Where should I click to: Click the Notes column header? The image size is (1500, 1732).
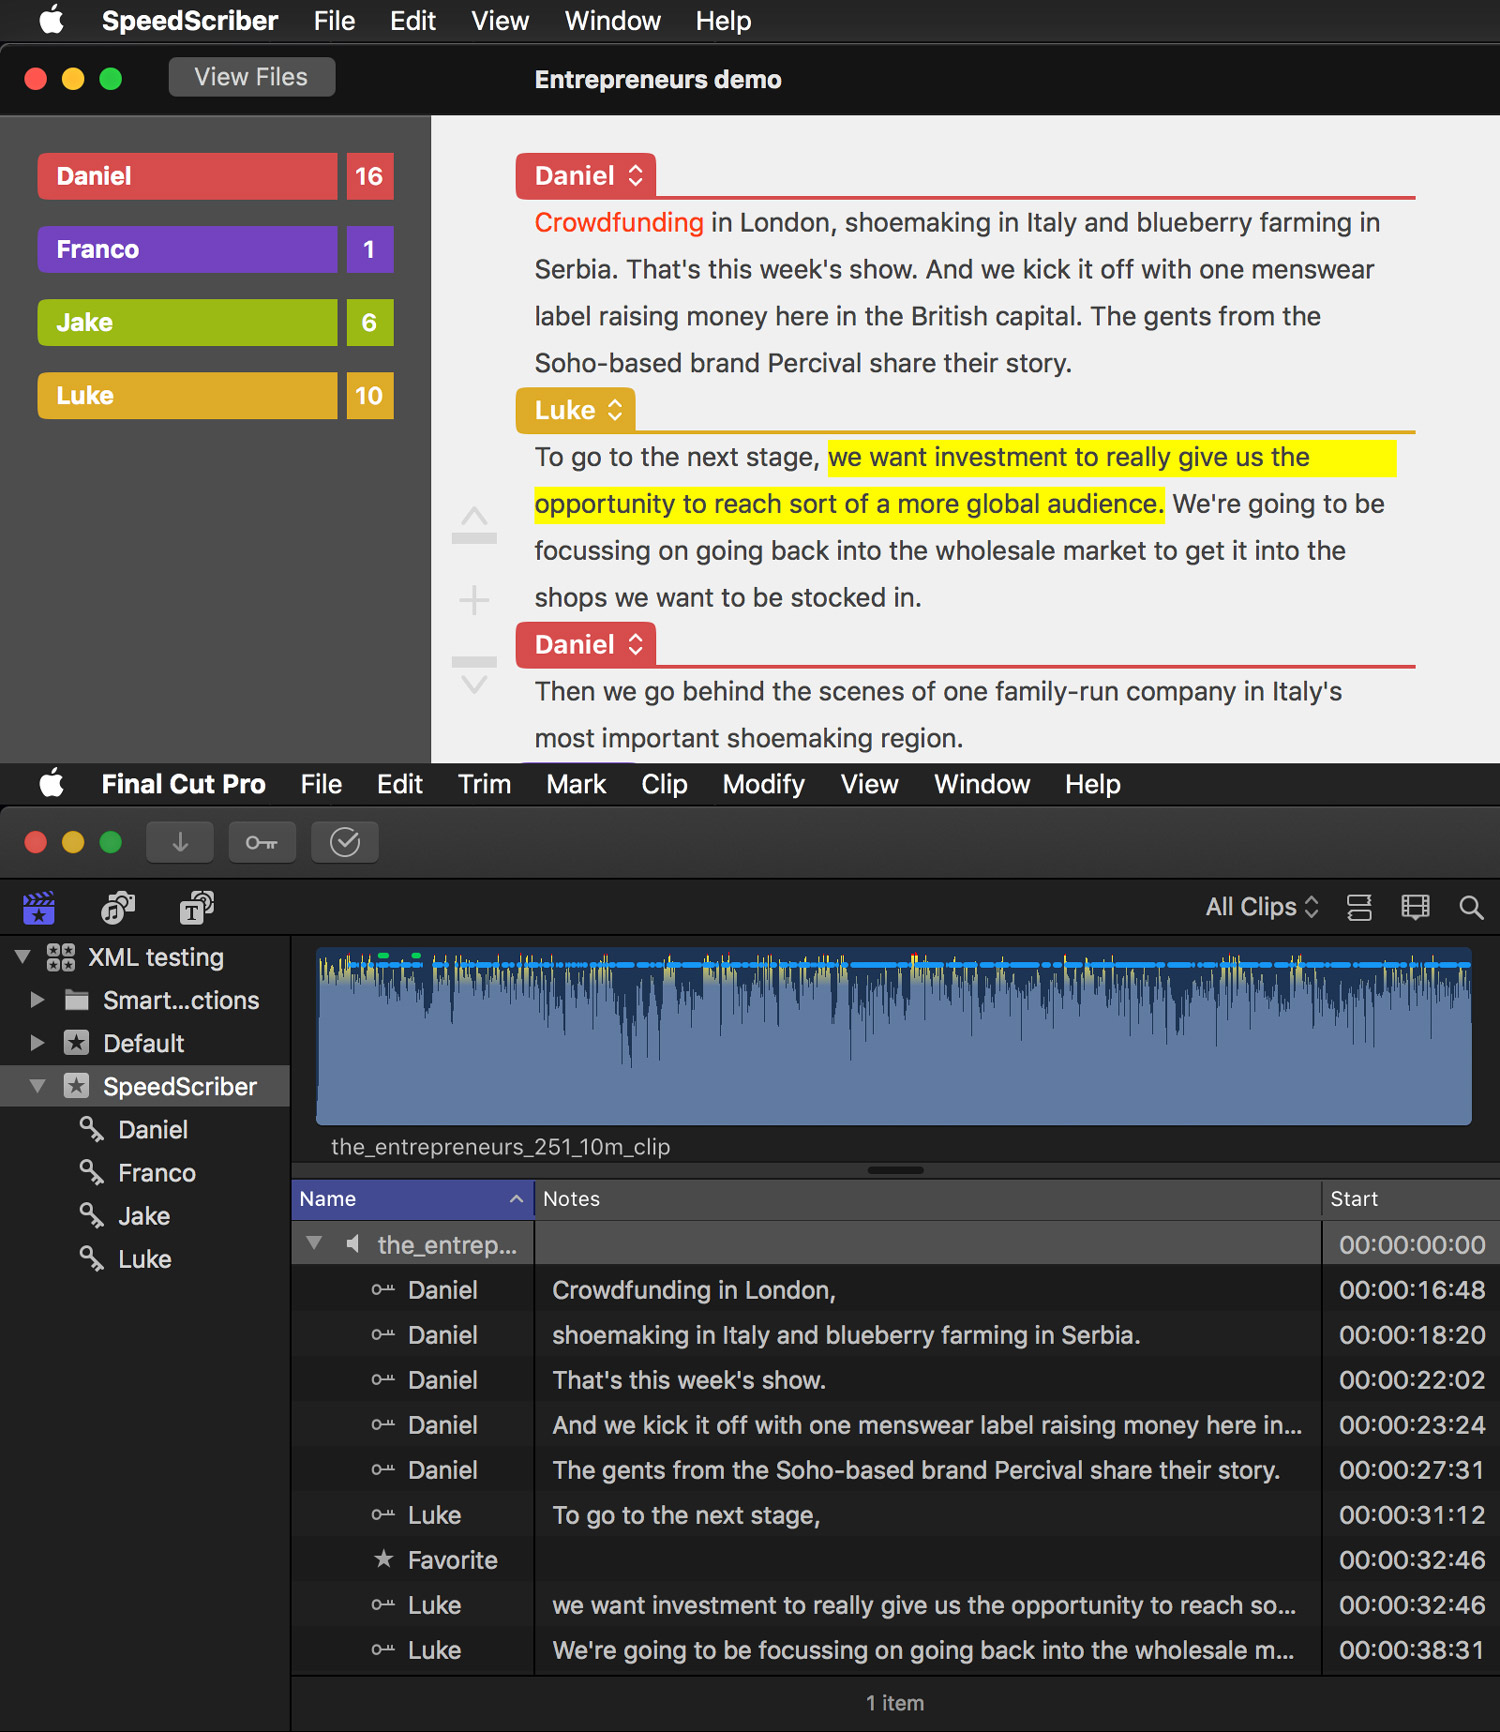coord(928,1199)
